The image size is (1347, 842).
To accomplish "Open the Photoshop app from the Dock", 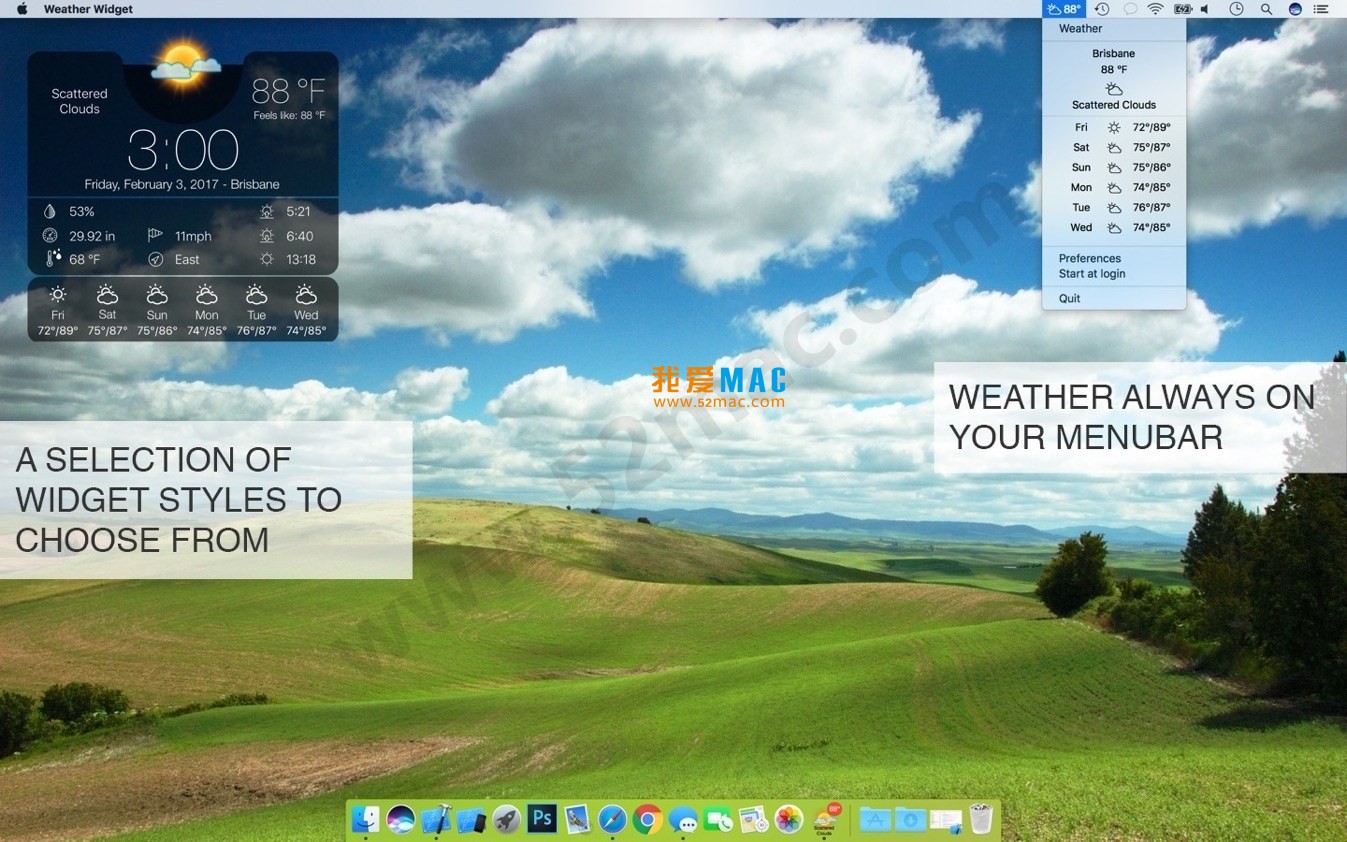I will click(542, 819).
